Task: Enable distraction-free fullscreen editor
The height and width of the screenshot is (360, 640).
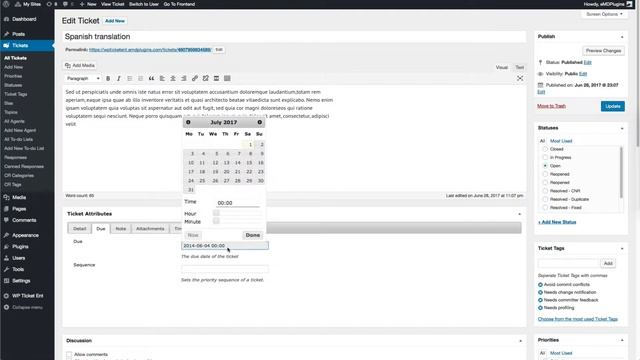Action: pyautogui.click(x=520, y=78)
